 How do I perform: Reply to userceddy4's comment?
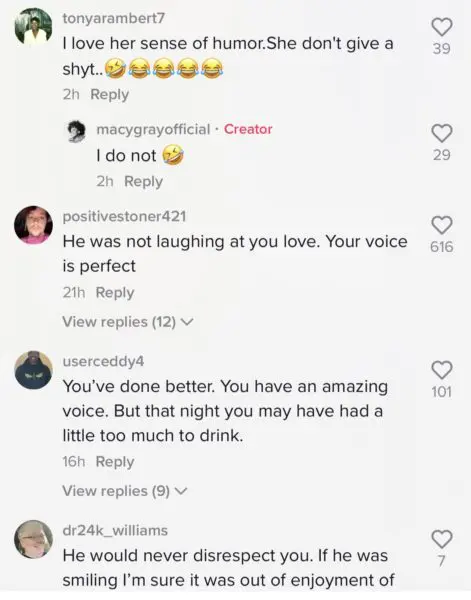[115, 462]
